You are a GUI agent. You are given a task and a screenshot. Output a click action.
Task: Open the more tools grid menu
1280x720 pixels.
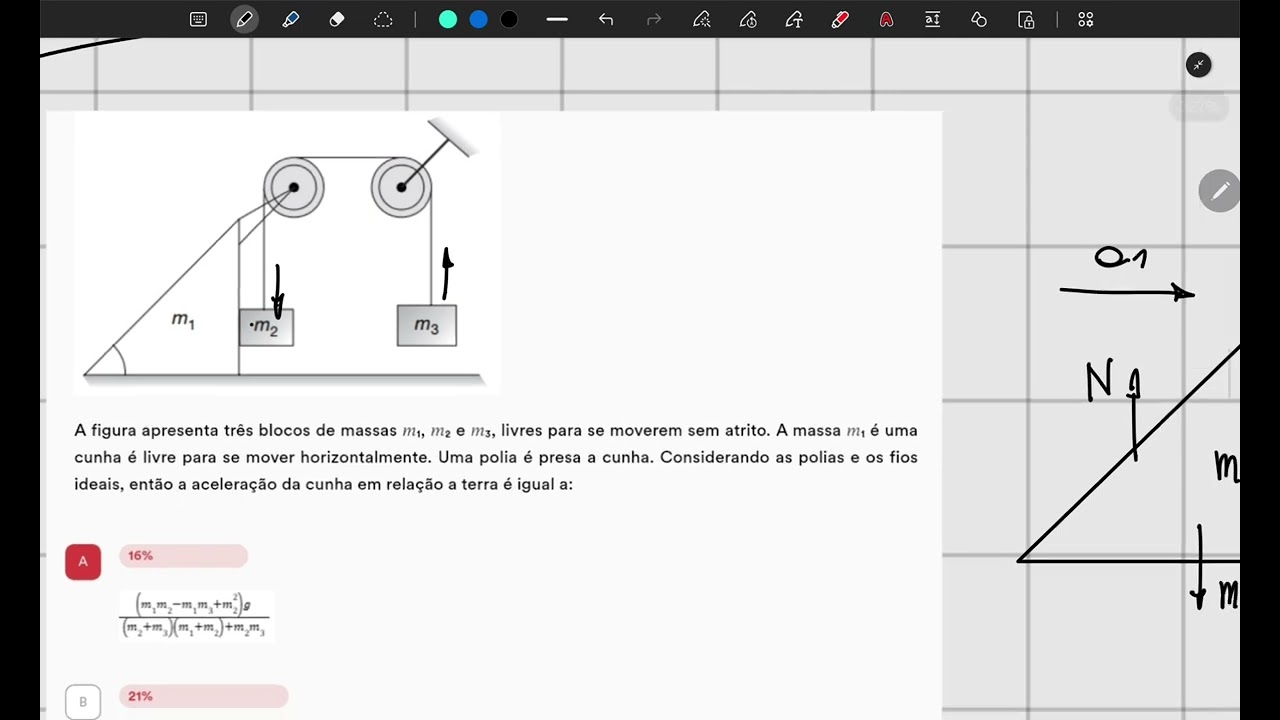pyautogui.click(x=1086, y=19)
